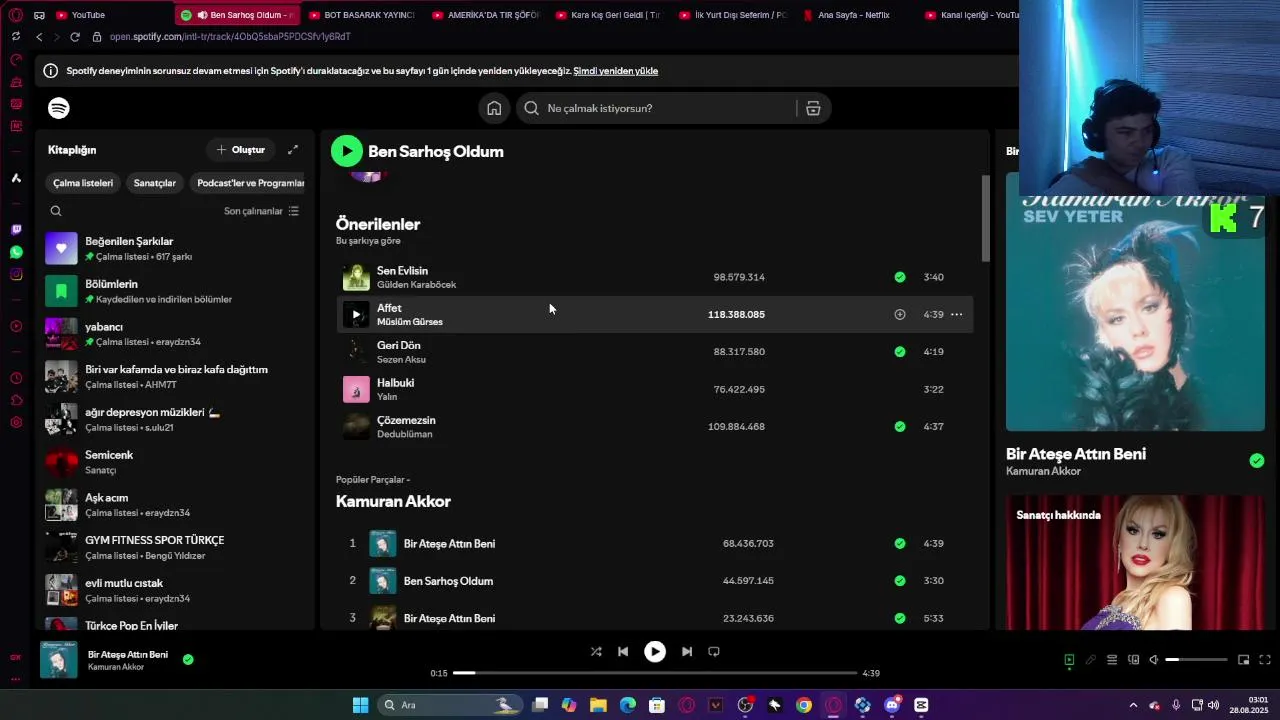1280x720 pixels.
Task: Open the lyrics microphone icon
Action: click(x=1091, y=660)
